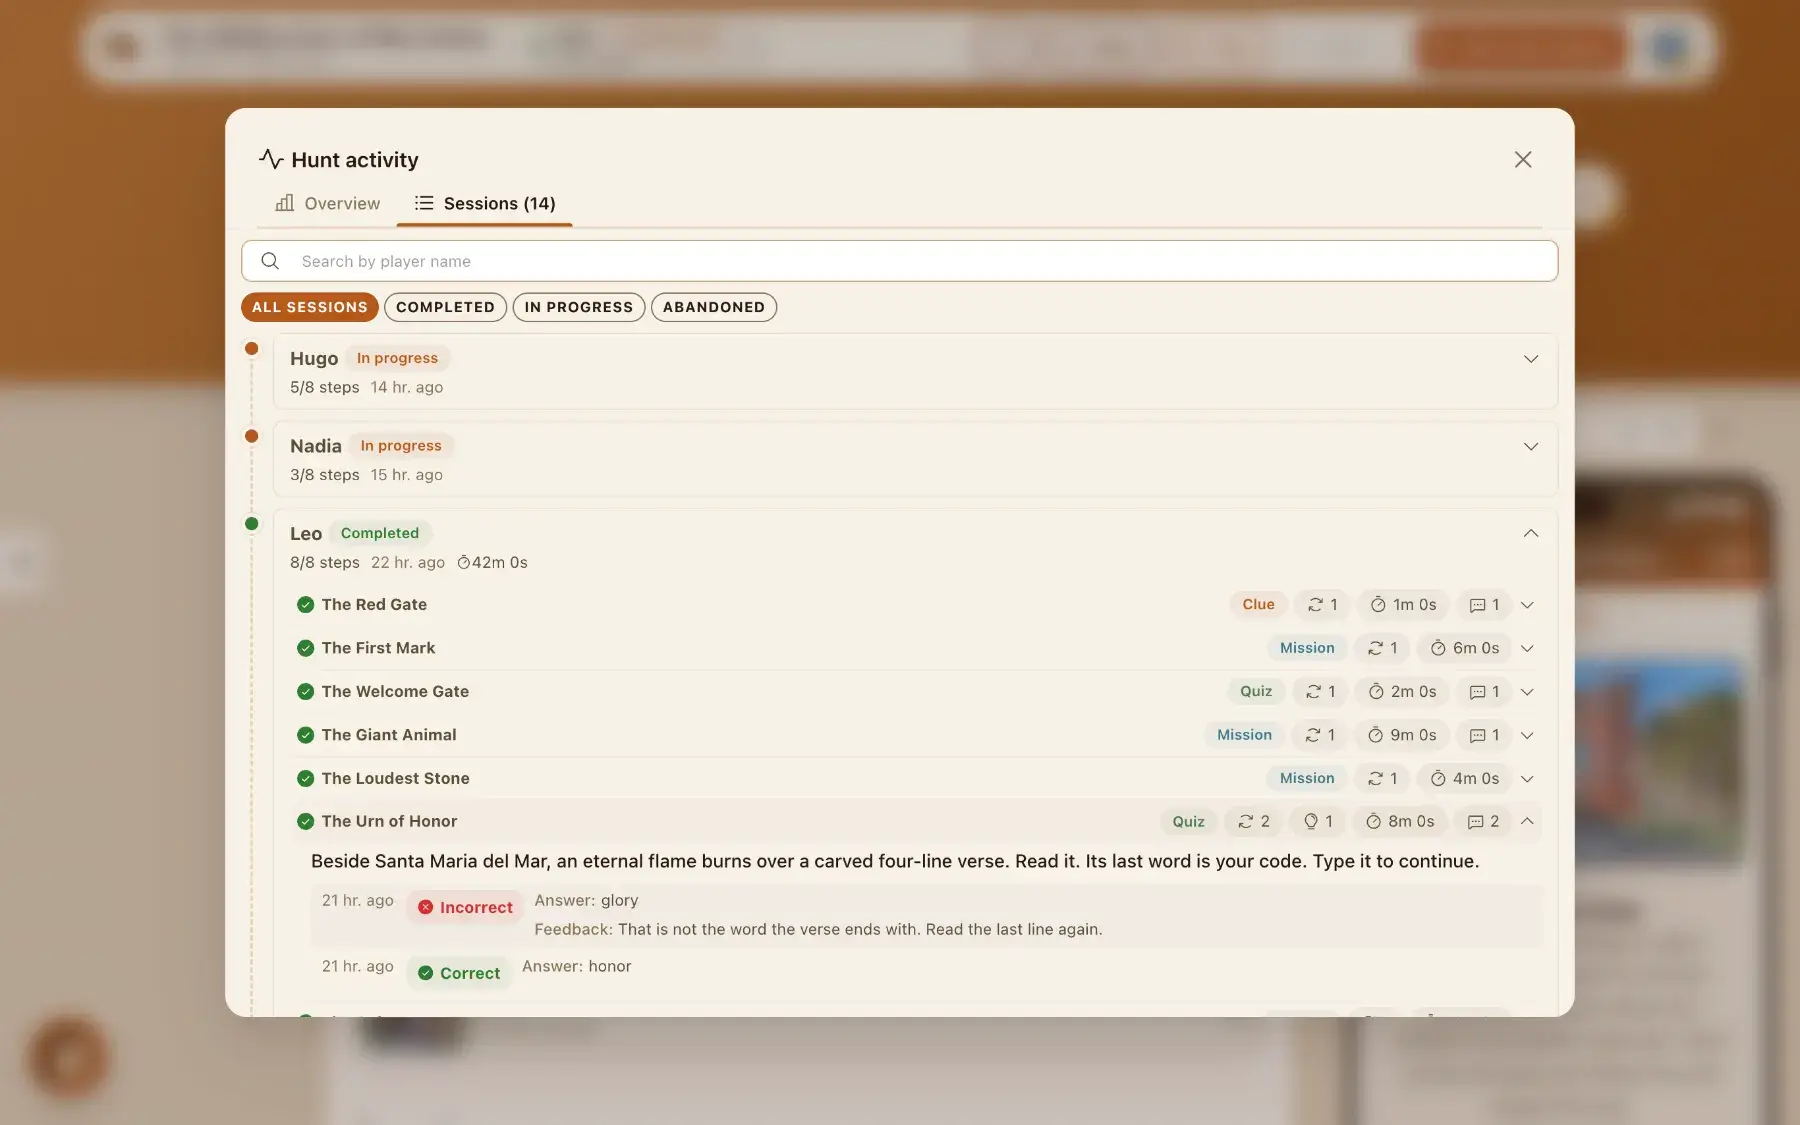Select the Sessions (14) tab

pos(485,203)
